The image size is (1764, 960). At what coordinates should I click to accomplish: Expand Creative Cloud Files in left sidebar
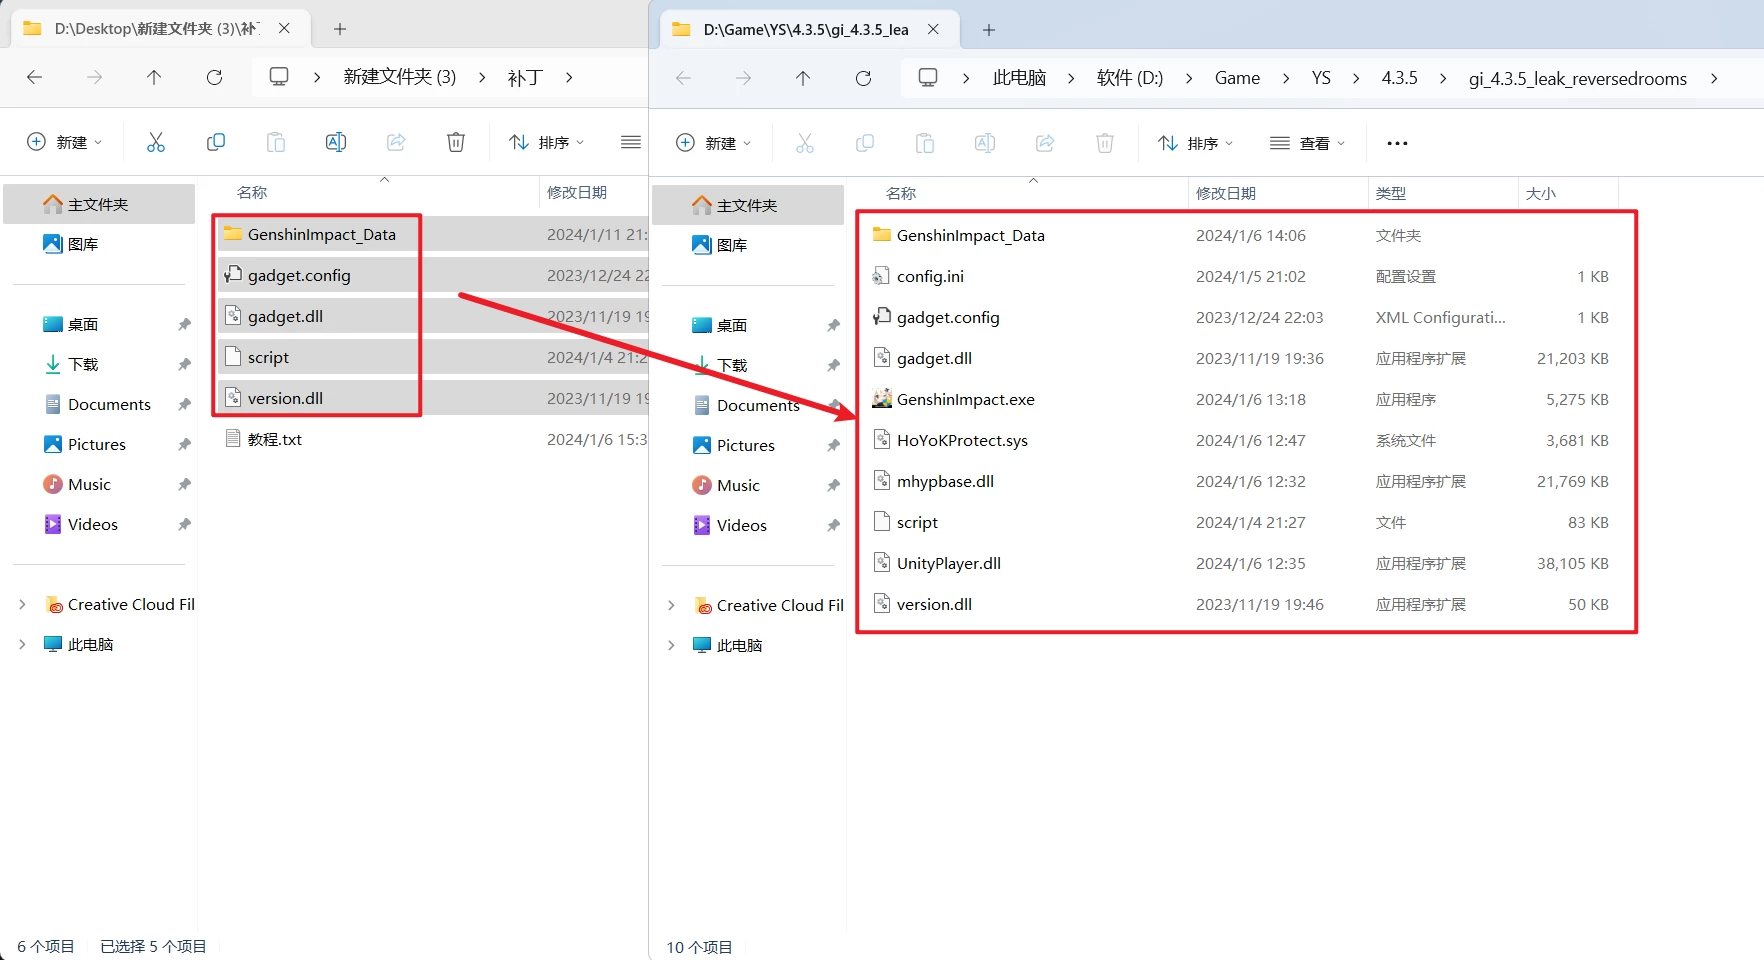pos(22,605)
